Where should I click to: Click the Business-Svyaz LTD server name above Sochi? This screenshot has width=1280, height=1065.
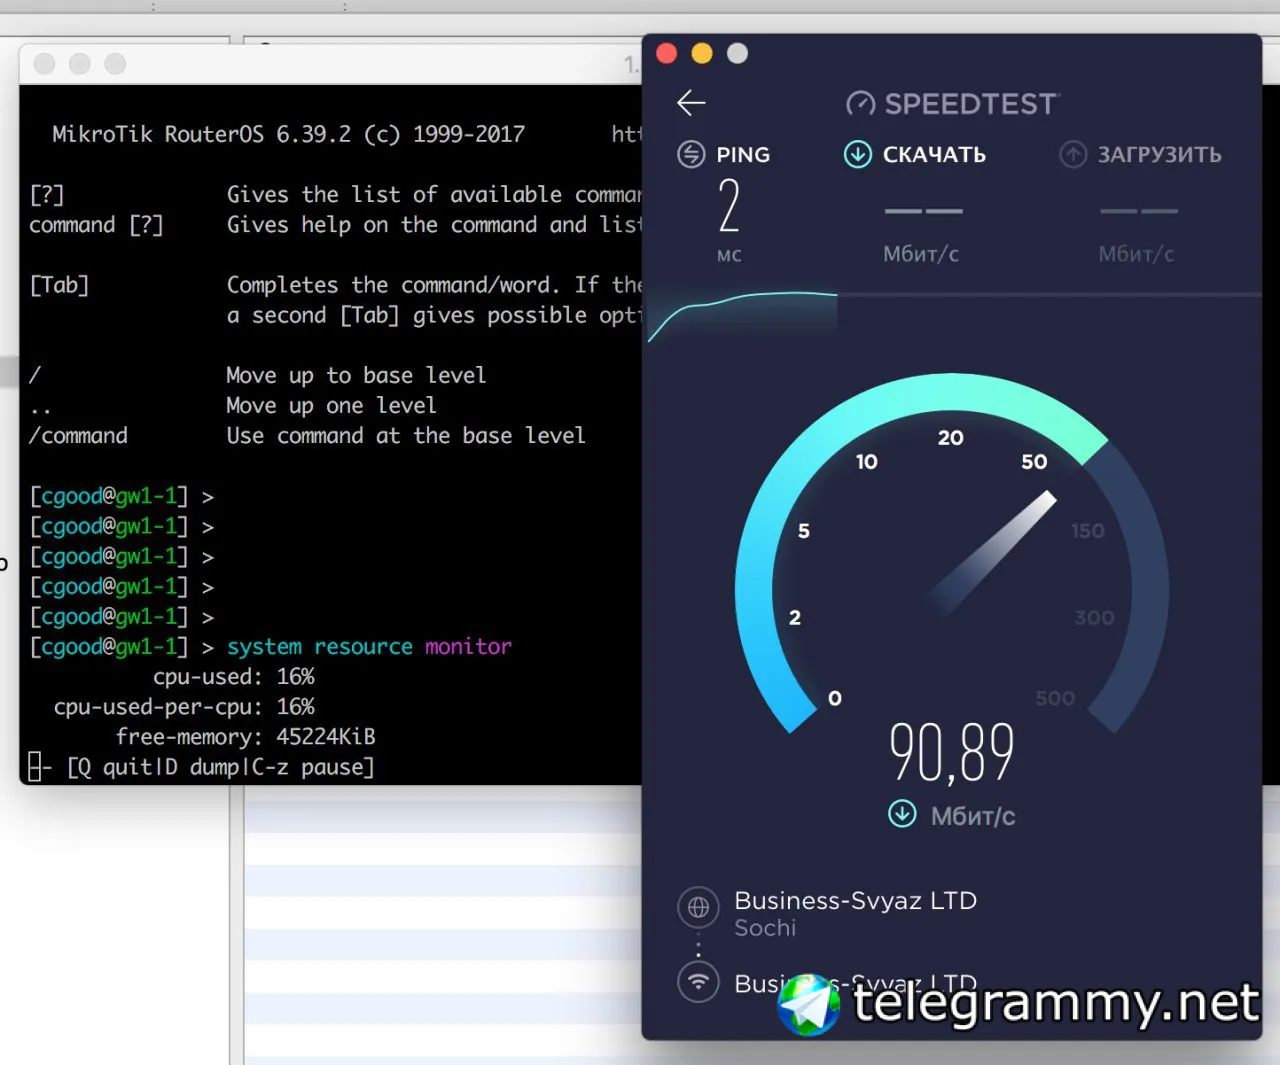(855, 901)
